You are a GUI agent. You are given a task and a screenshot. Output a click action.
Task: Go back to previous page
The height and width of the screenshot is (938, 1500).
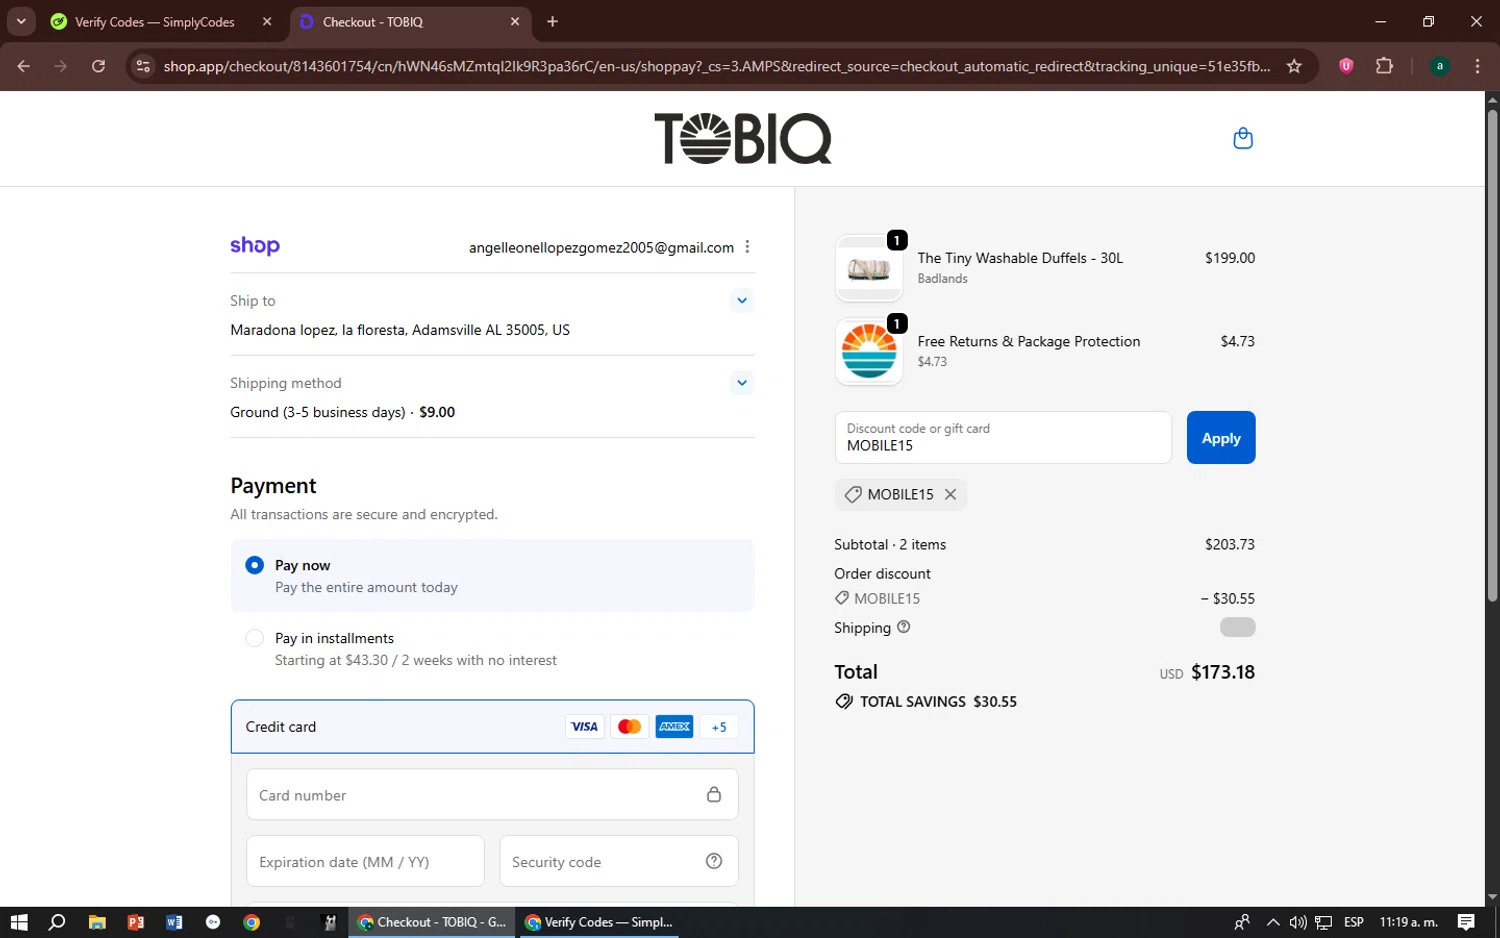24,66
